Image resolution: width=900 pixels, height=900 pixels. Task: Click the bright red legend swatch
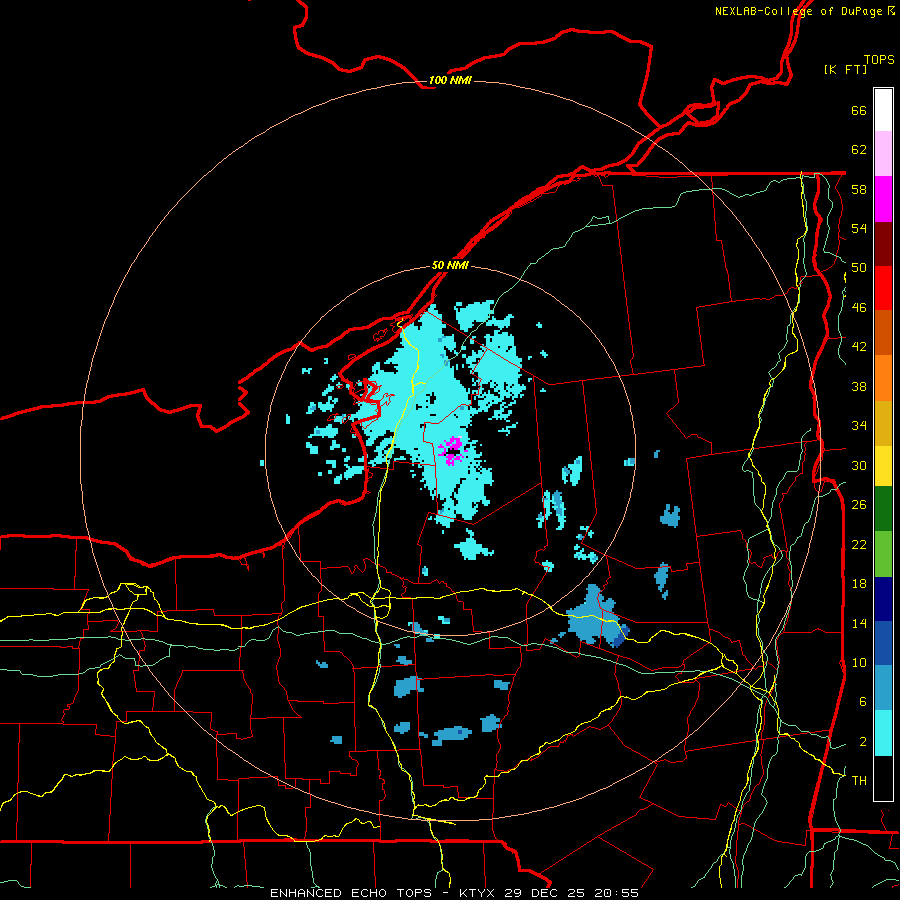click(883, 288)
